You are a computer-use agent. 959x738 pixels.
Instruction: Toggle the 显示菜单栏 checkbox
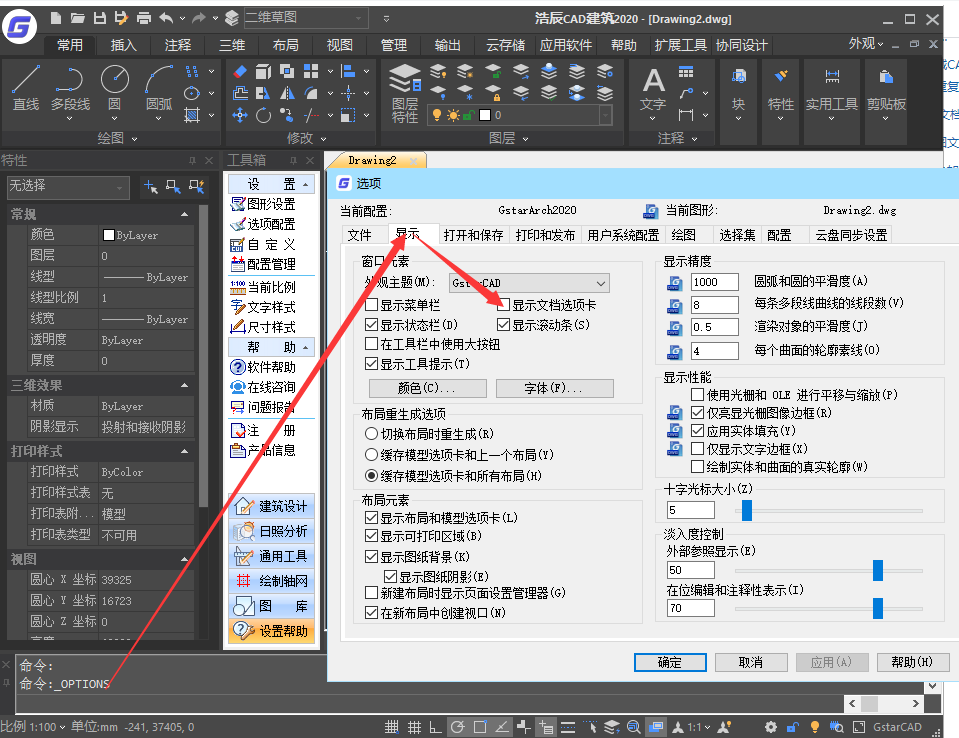pyautogui.click(x=372, y=305)
